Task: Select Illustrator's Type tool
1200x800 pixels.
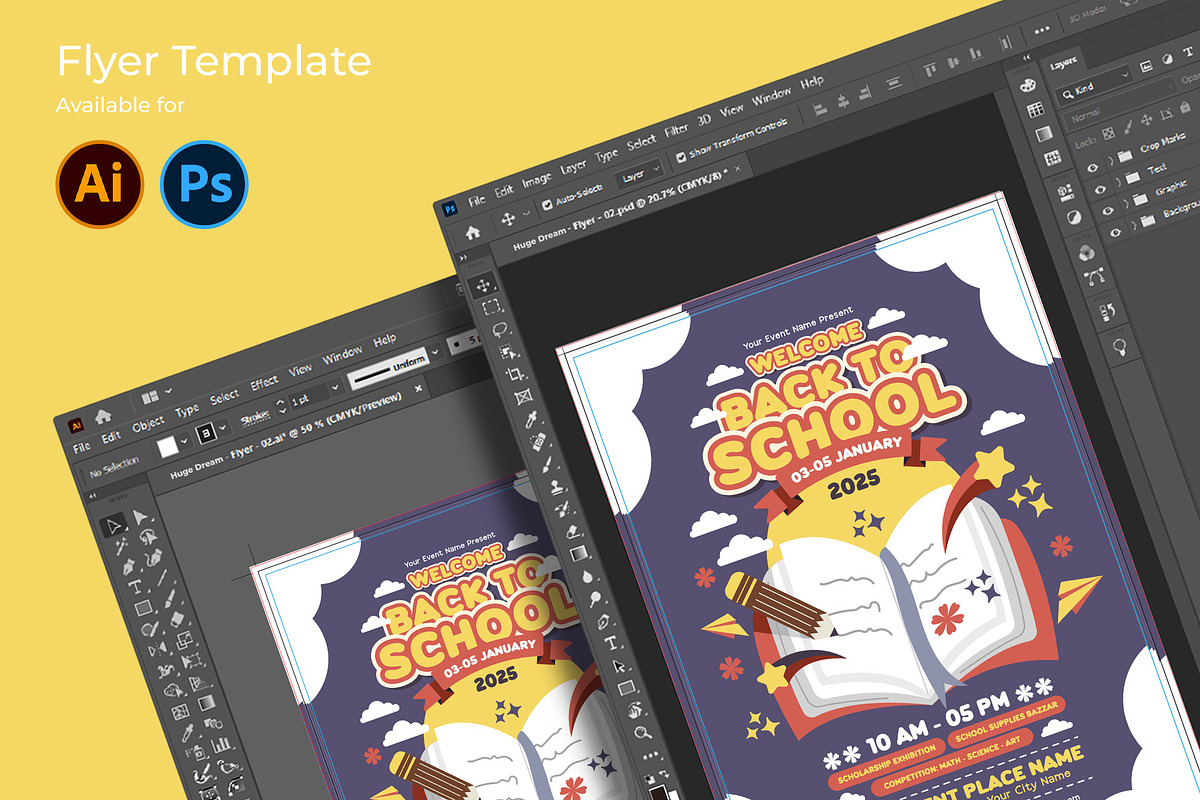Action: (134, 587)
